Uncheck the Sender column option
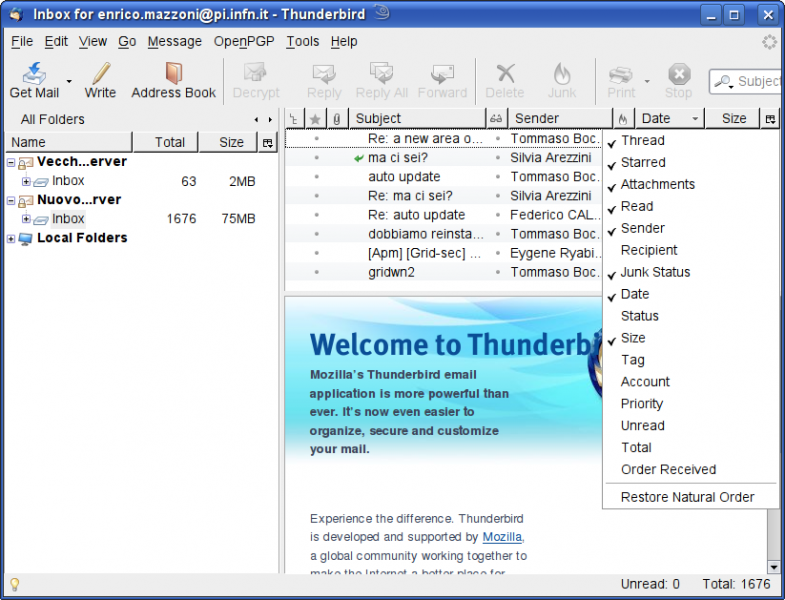The width and height of the screenshot is (785, 600). (x=689, y=228)
